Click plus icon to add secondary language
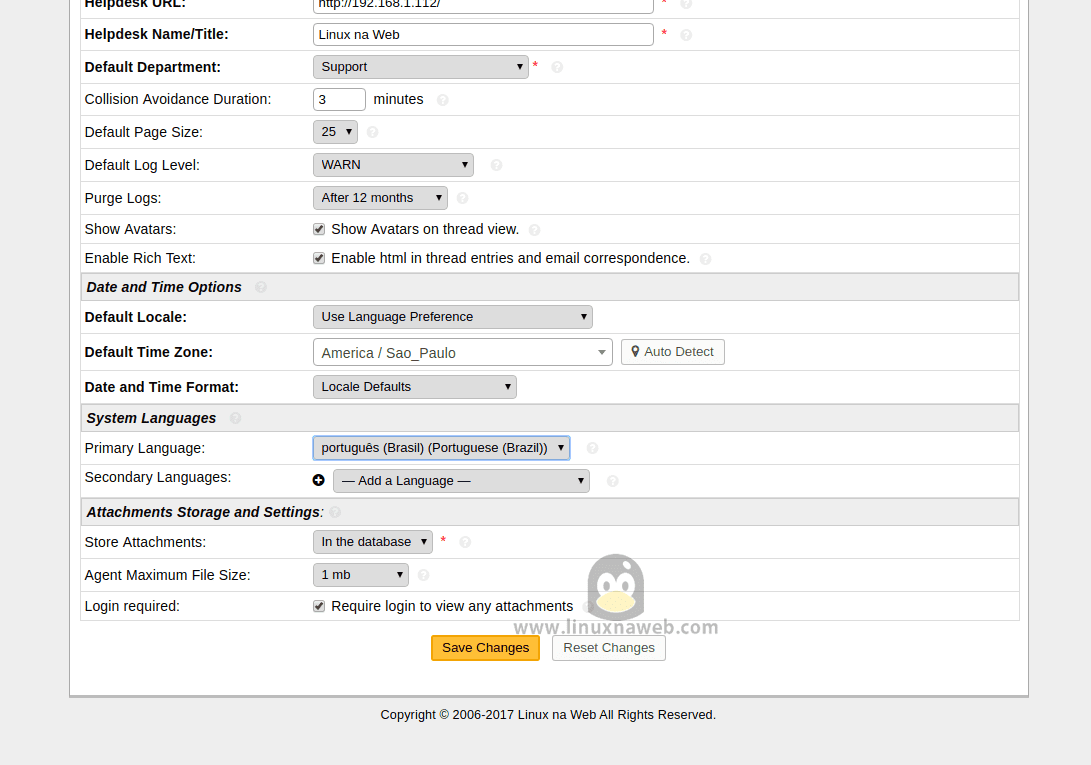 click(x=319, y=480)
